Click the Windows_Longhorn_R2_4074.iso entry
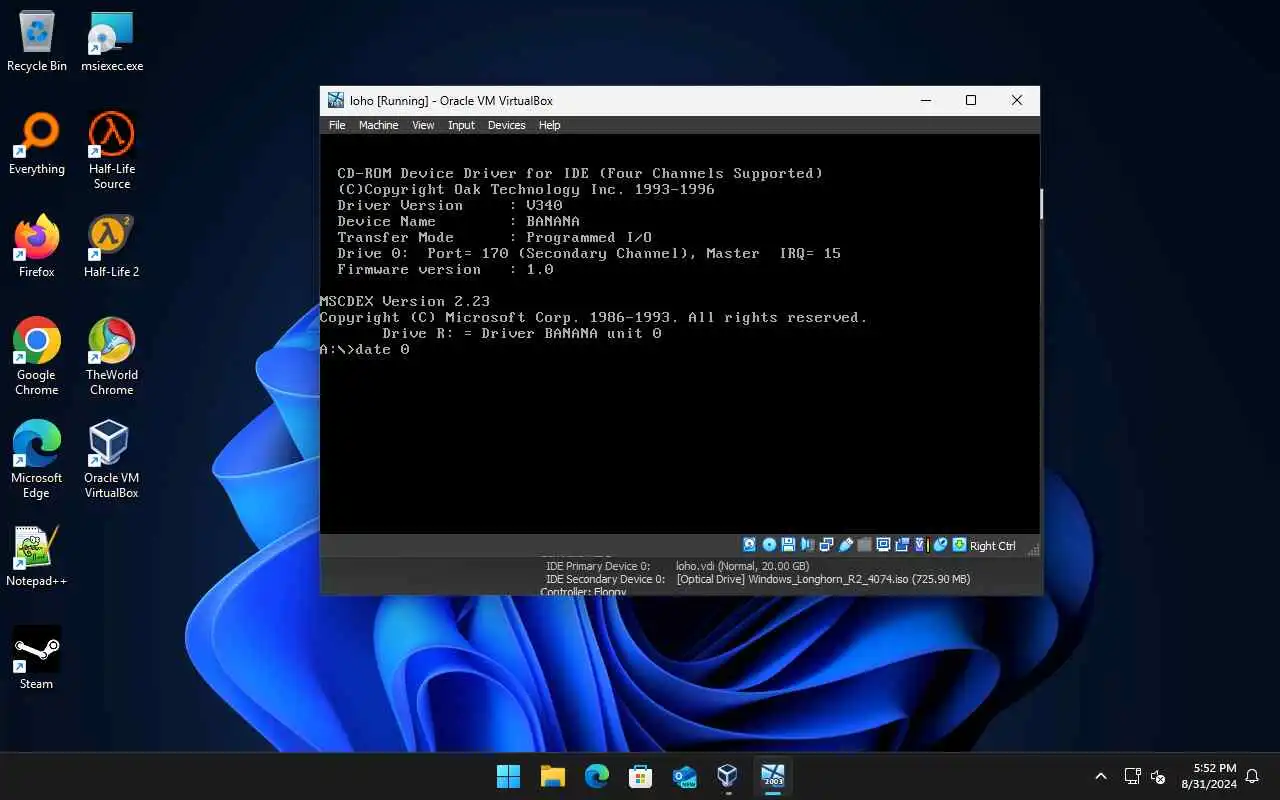This screenshot has width=1280, height=800. pos(823,579)
